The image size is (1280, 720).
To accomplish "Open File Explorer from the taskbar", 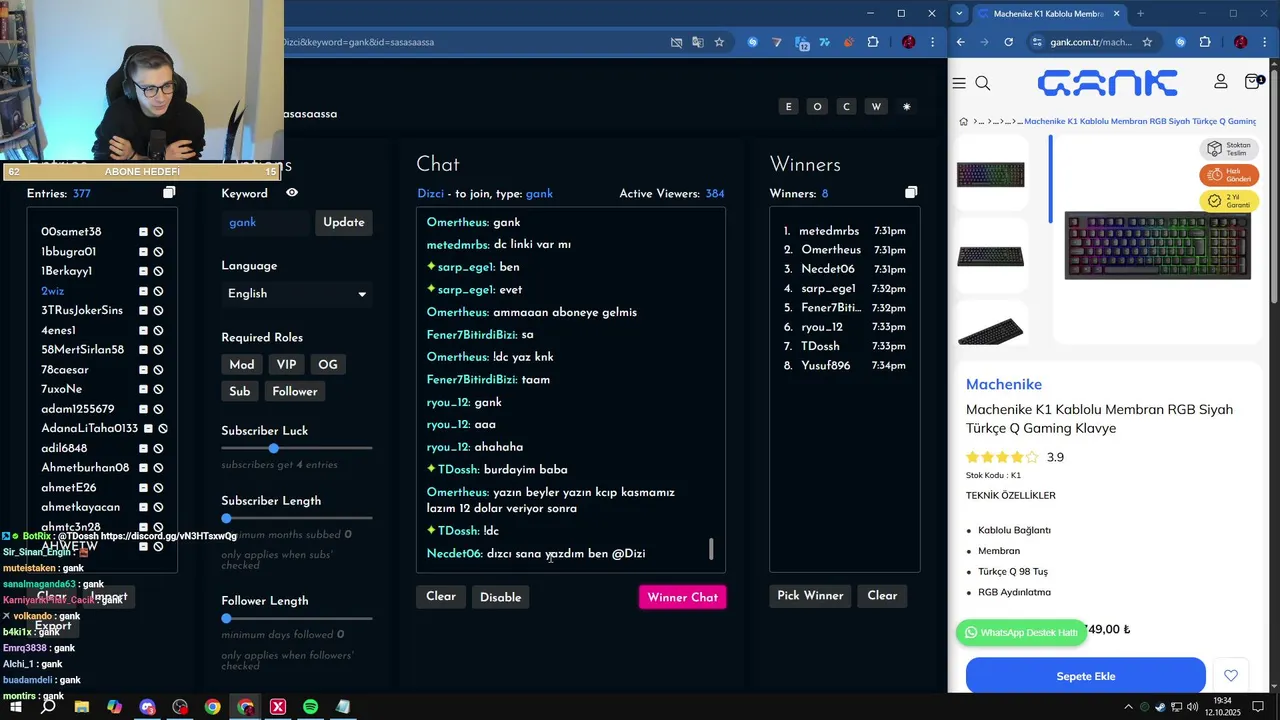I will (82, 707).
